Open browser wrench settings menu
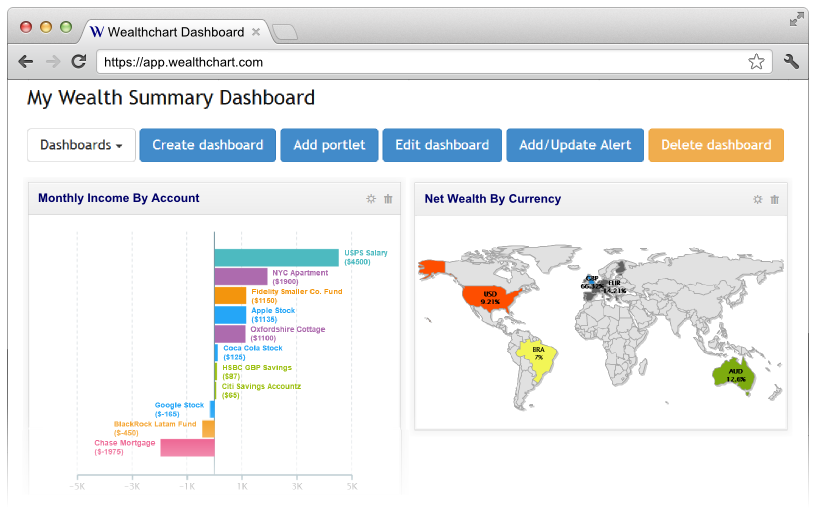 click(791, 61)
